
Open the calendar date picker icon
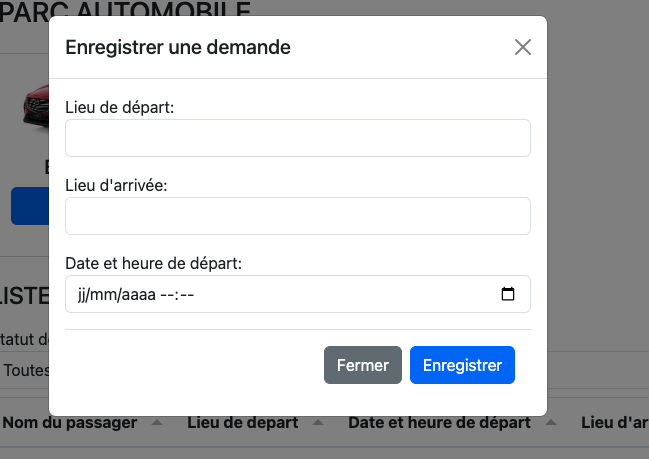coord(508,294)
